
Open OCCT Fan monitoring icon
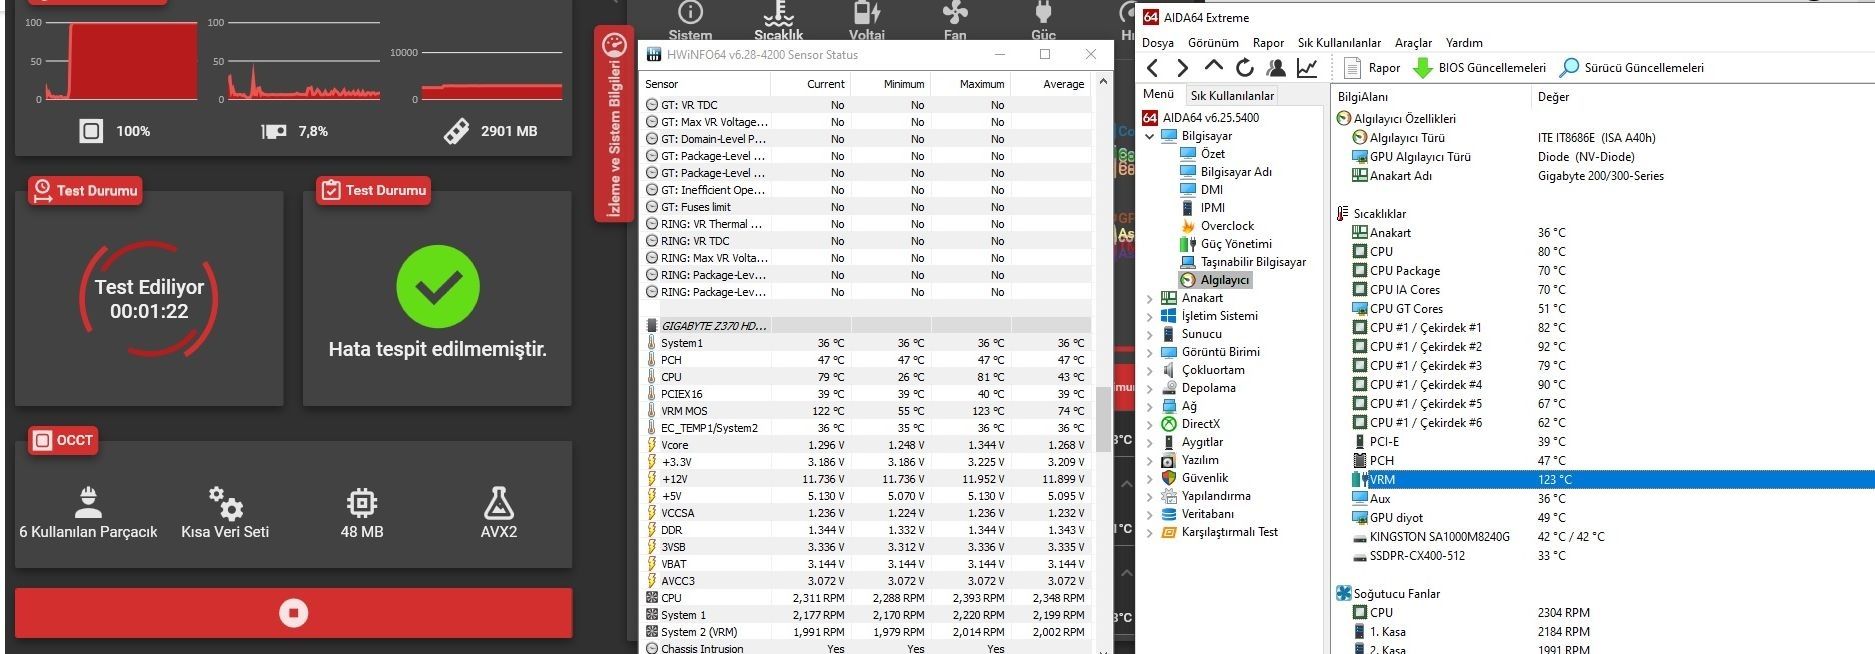coord(955,12)
